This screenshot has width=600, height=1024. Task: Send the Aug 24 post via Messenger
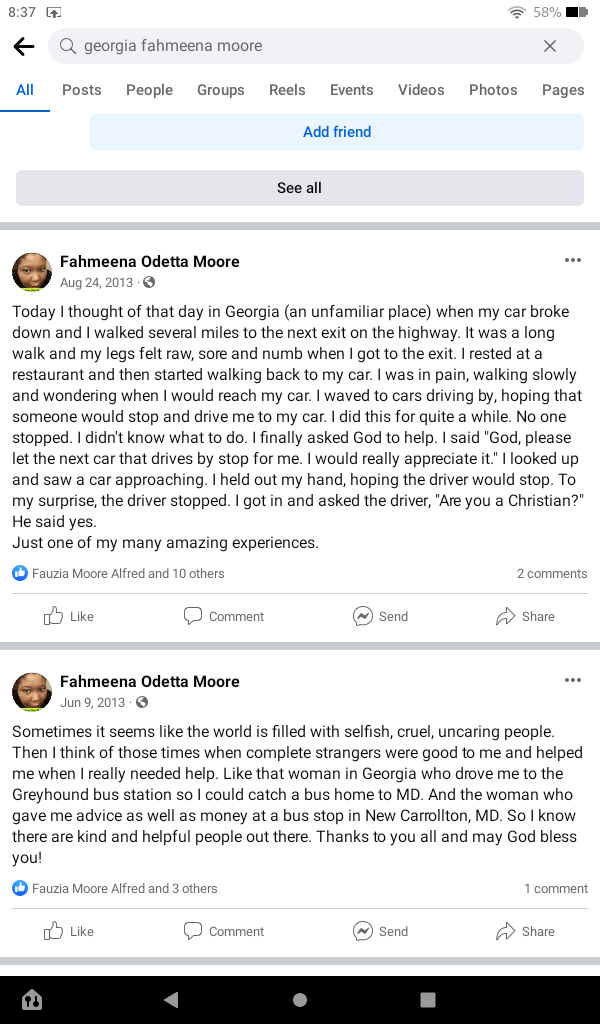(x=381, y=616)
